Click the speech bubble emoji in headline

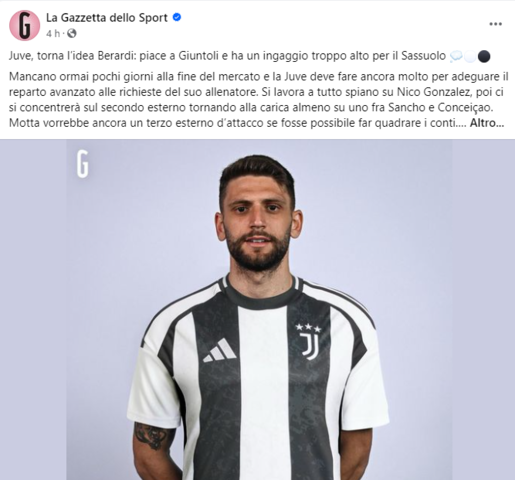click(x=456, y=56)
